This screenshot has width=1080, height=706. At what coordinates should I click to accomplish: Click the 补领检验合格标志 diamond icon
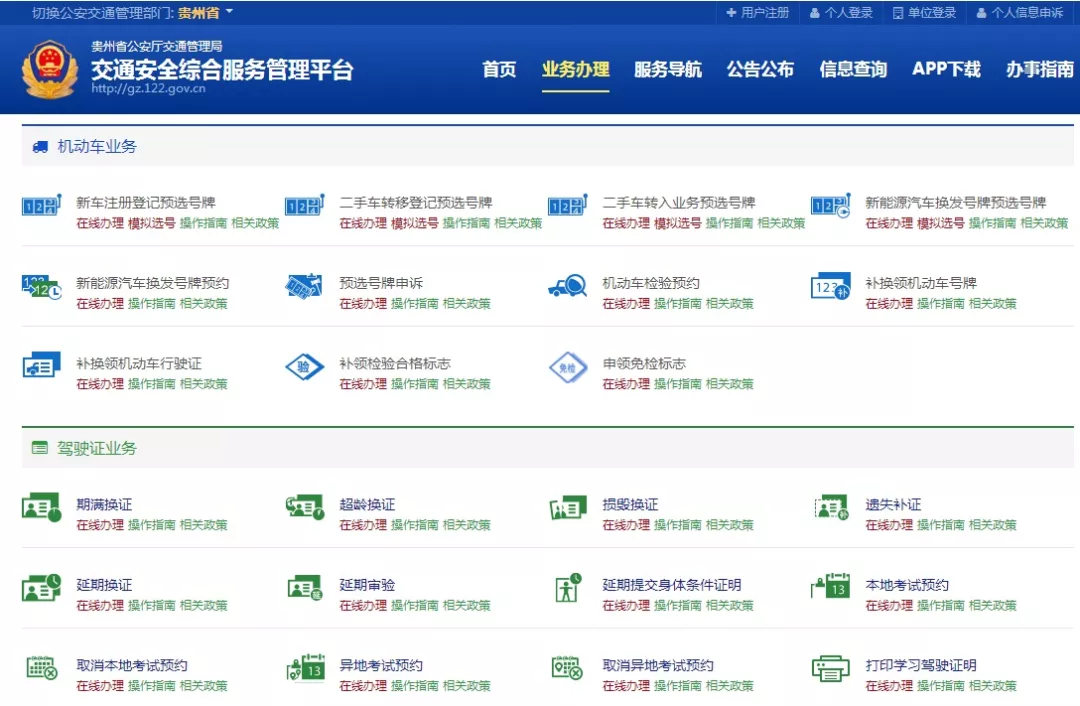[304, 367]
